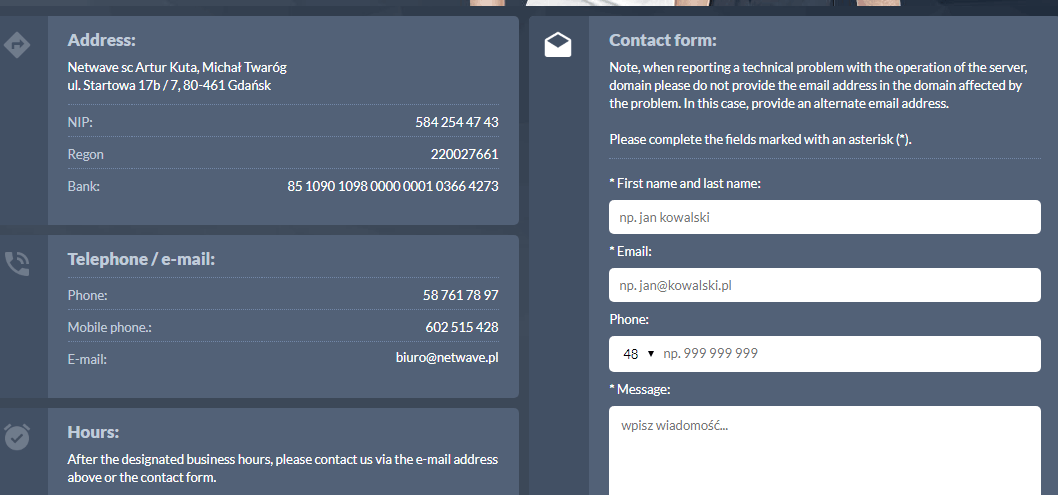The image size is (1058, 495).
Task: Click the Contact form heading
Action: (x=663, y=40)
